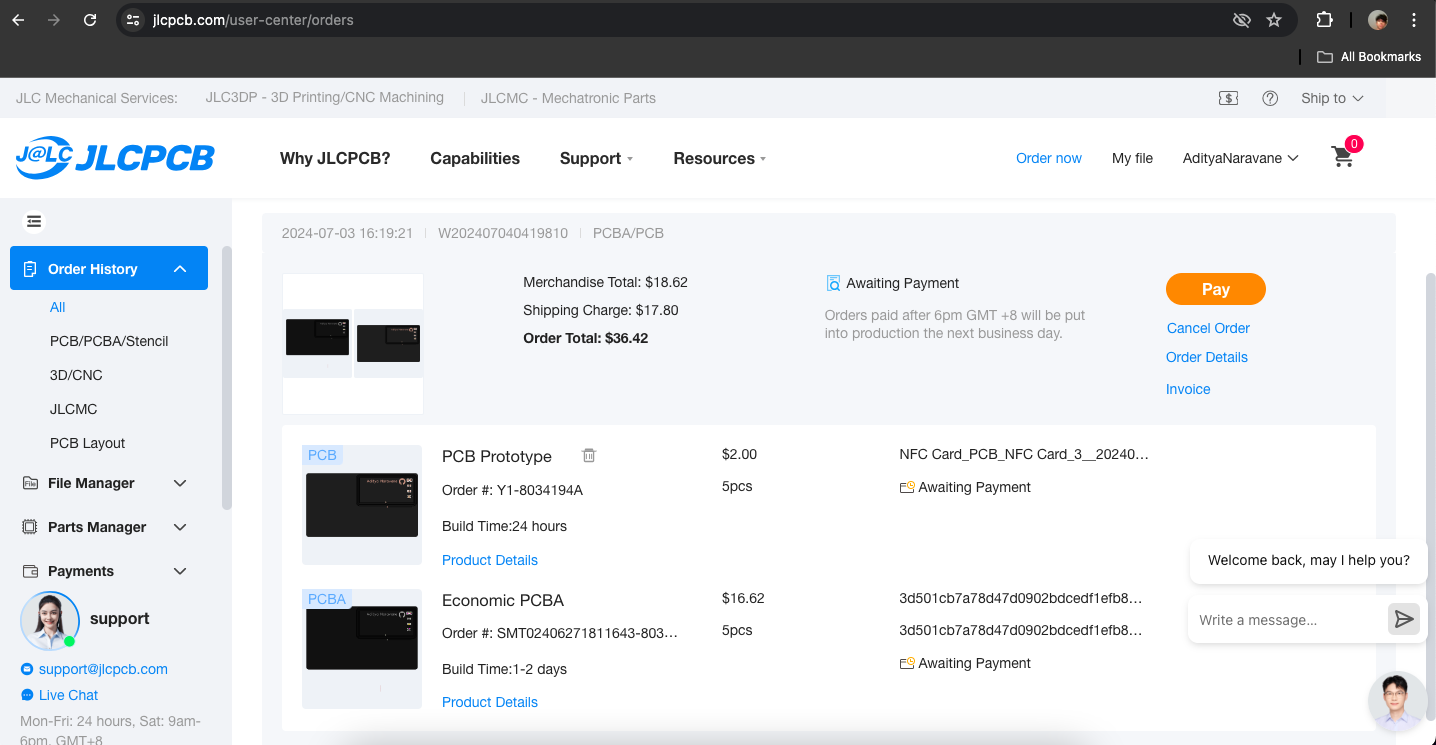Open Product Details for Economic PCBA
The width and height of the screenshot is (1436, 745).
[x=490, y=702]
